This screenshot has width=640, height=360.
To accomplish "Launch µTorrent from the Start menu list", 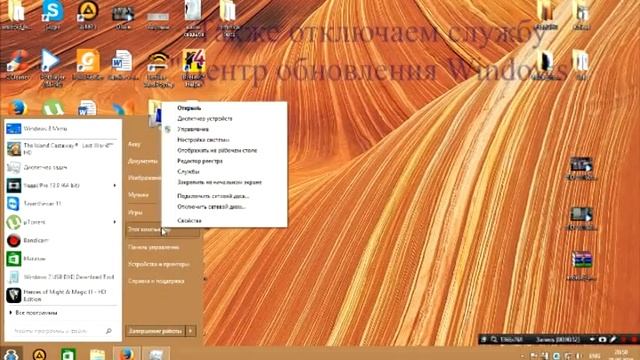I will pyautogui.click(x=62, y=222).
